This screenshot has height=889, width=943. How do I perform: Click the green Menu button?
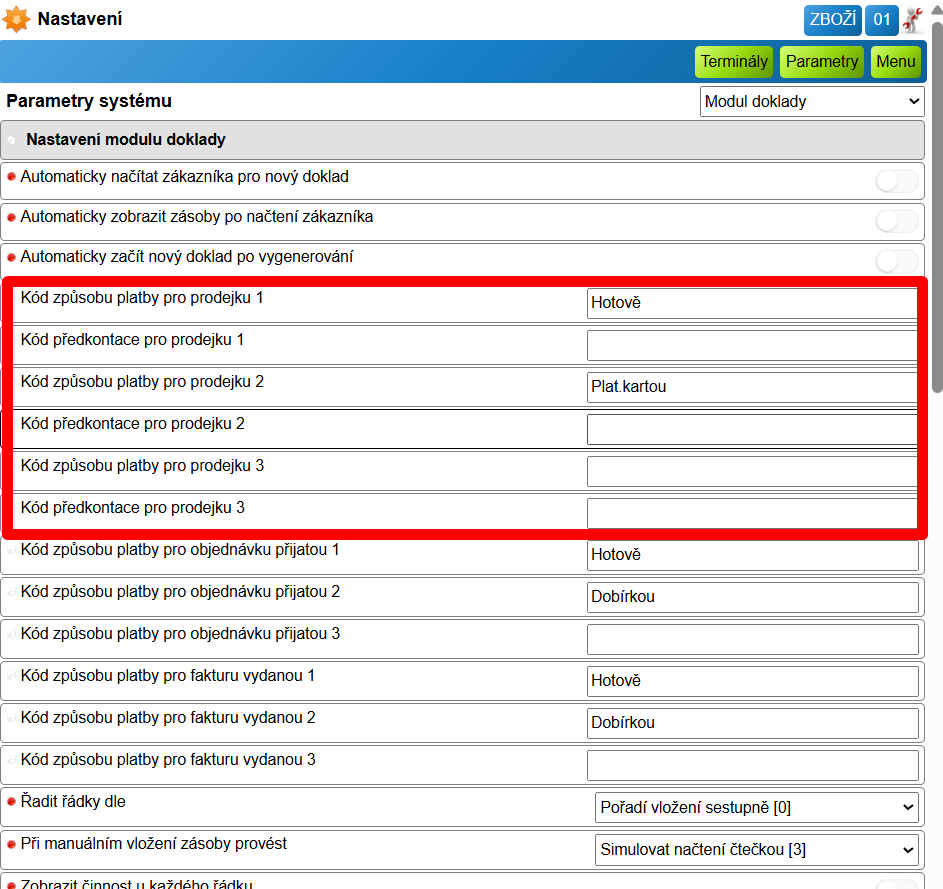point(895,62)
